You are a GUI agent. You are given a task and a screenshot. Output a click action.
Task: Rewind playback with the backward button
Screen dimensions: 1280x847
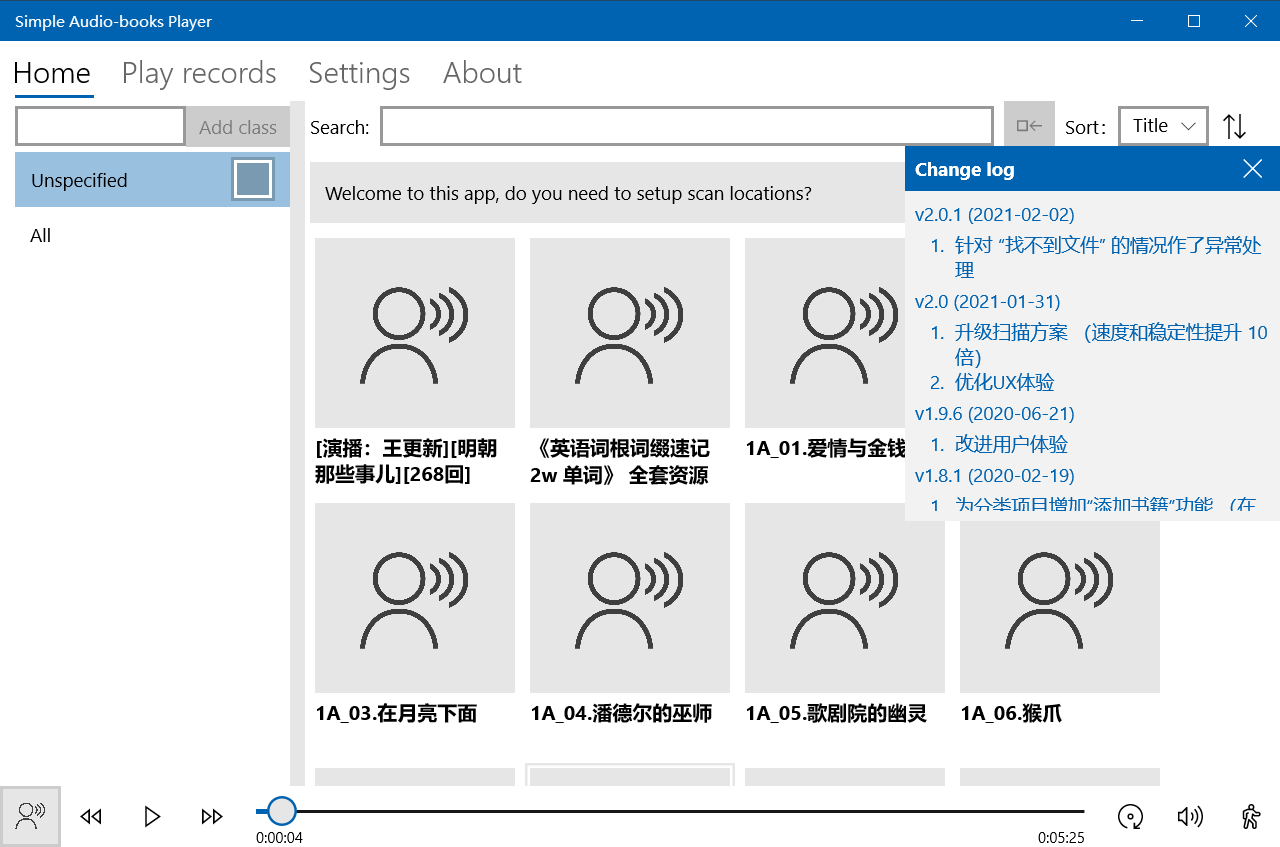[91, 817]
